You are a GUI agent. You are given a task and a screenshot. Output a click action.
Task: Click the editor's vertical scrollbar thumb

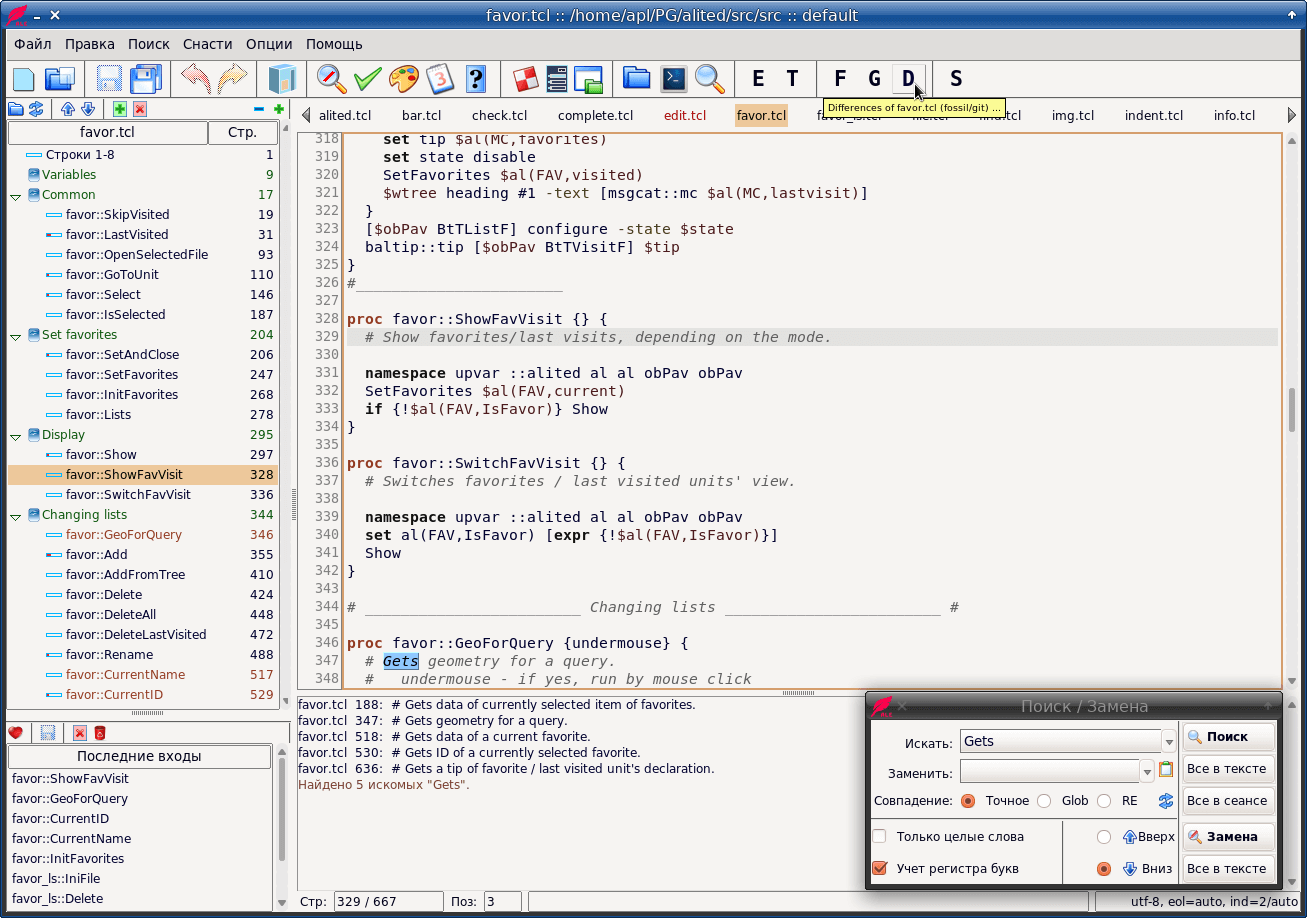point(1292,408)
